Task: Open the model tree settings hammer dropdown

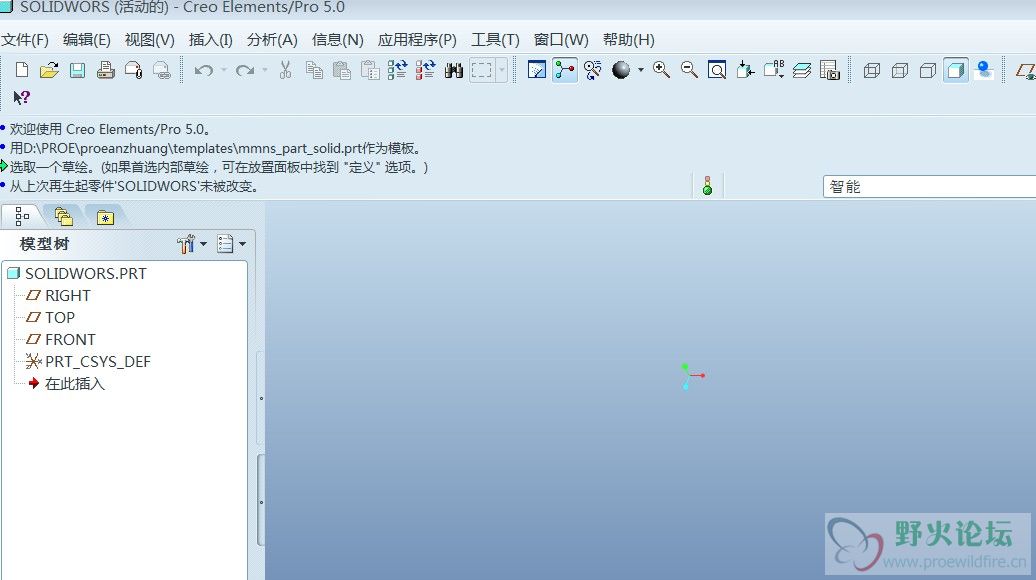Action: tap(192, 244)
